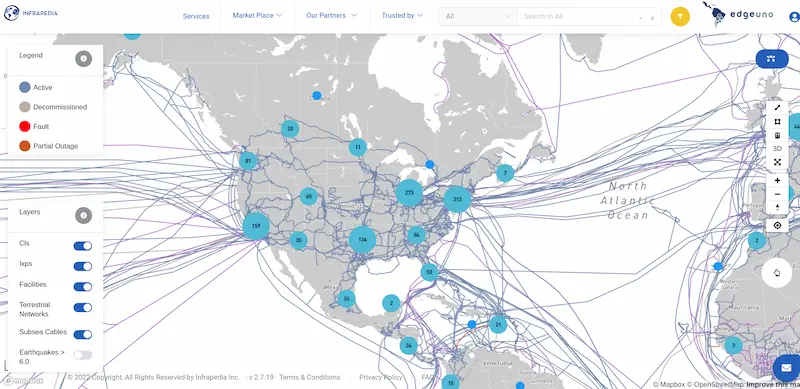This screenshot has width=800, height=389.
Task: Click the North Atlantic Ocean label
Action: (x=627, y=200)
